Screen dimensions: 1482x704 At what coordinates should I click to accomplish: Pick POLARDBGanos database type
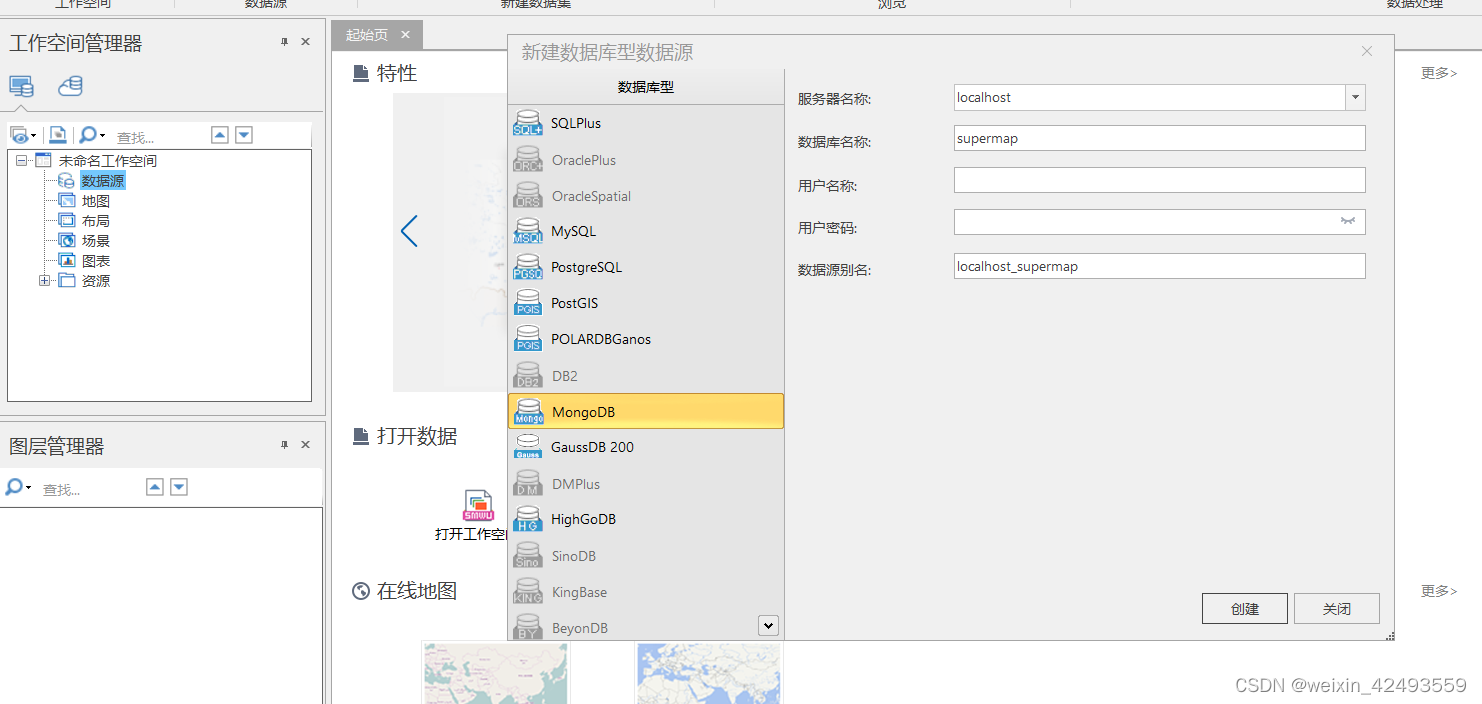(645, 339)
